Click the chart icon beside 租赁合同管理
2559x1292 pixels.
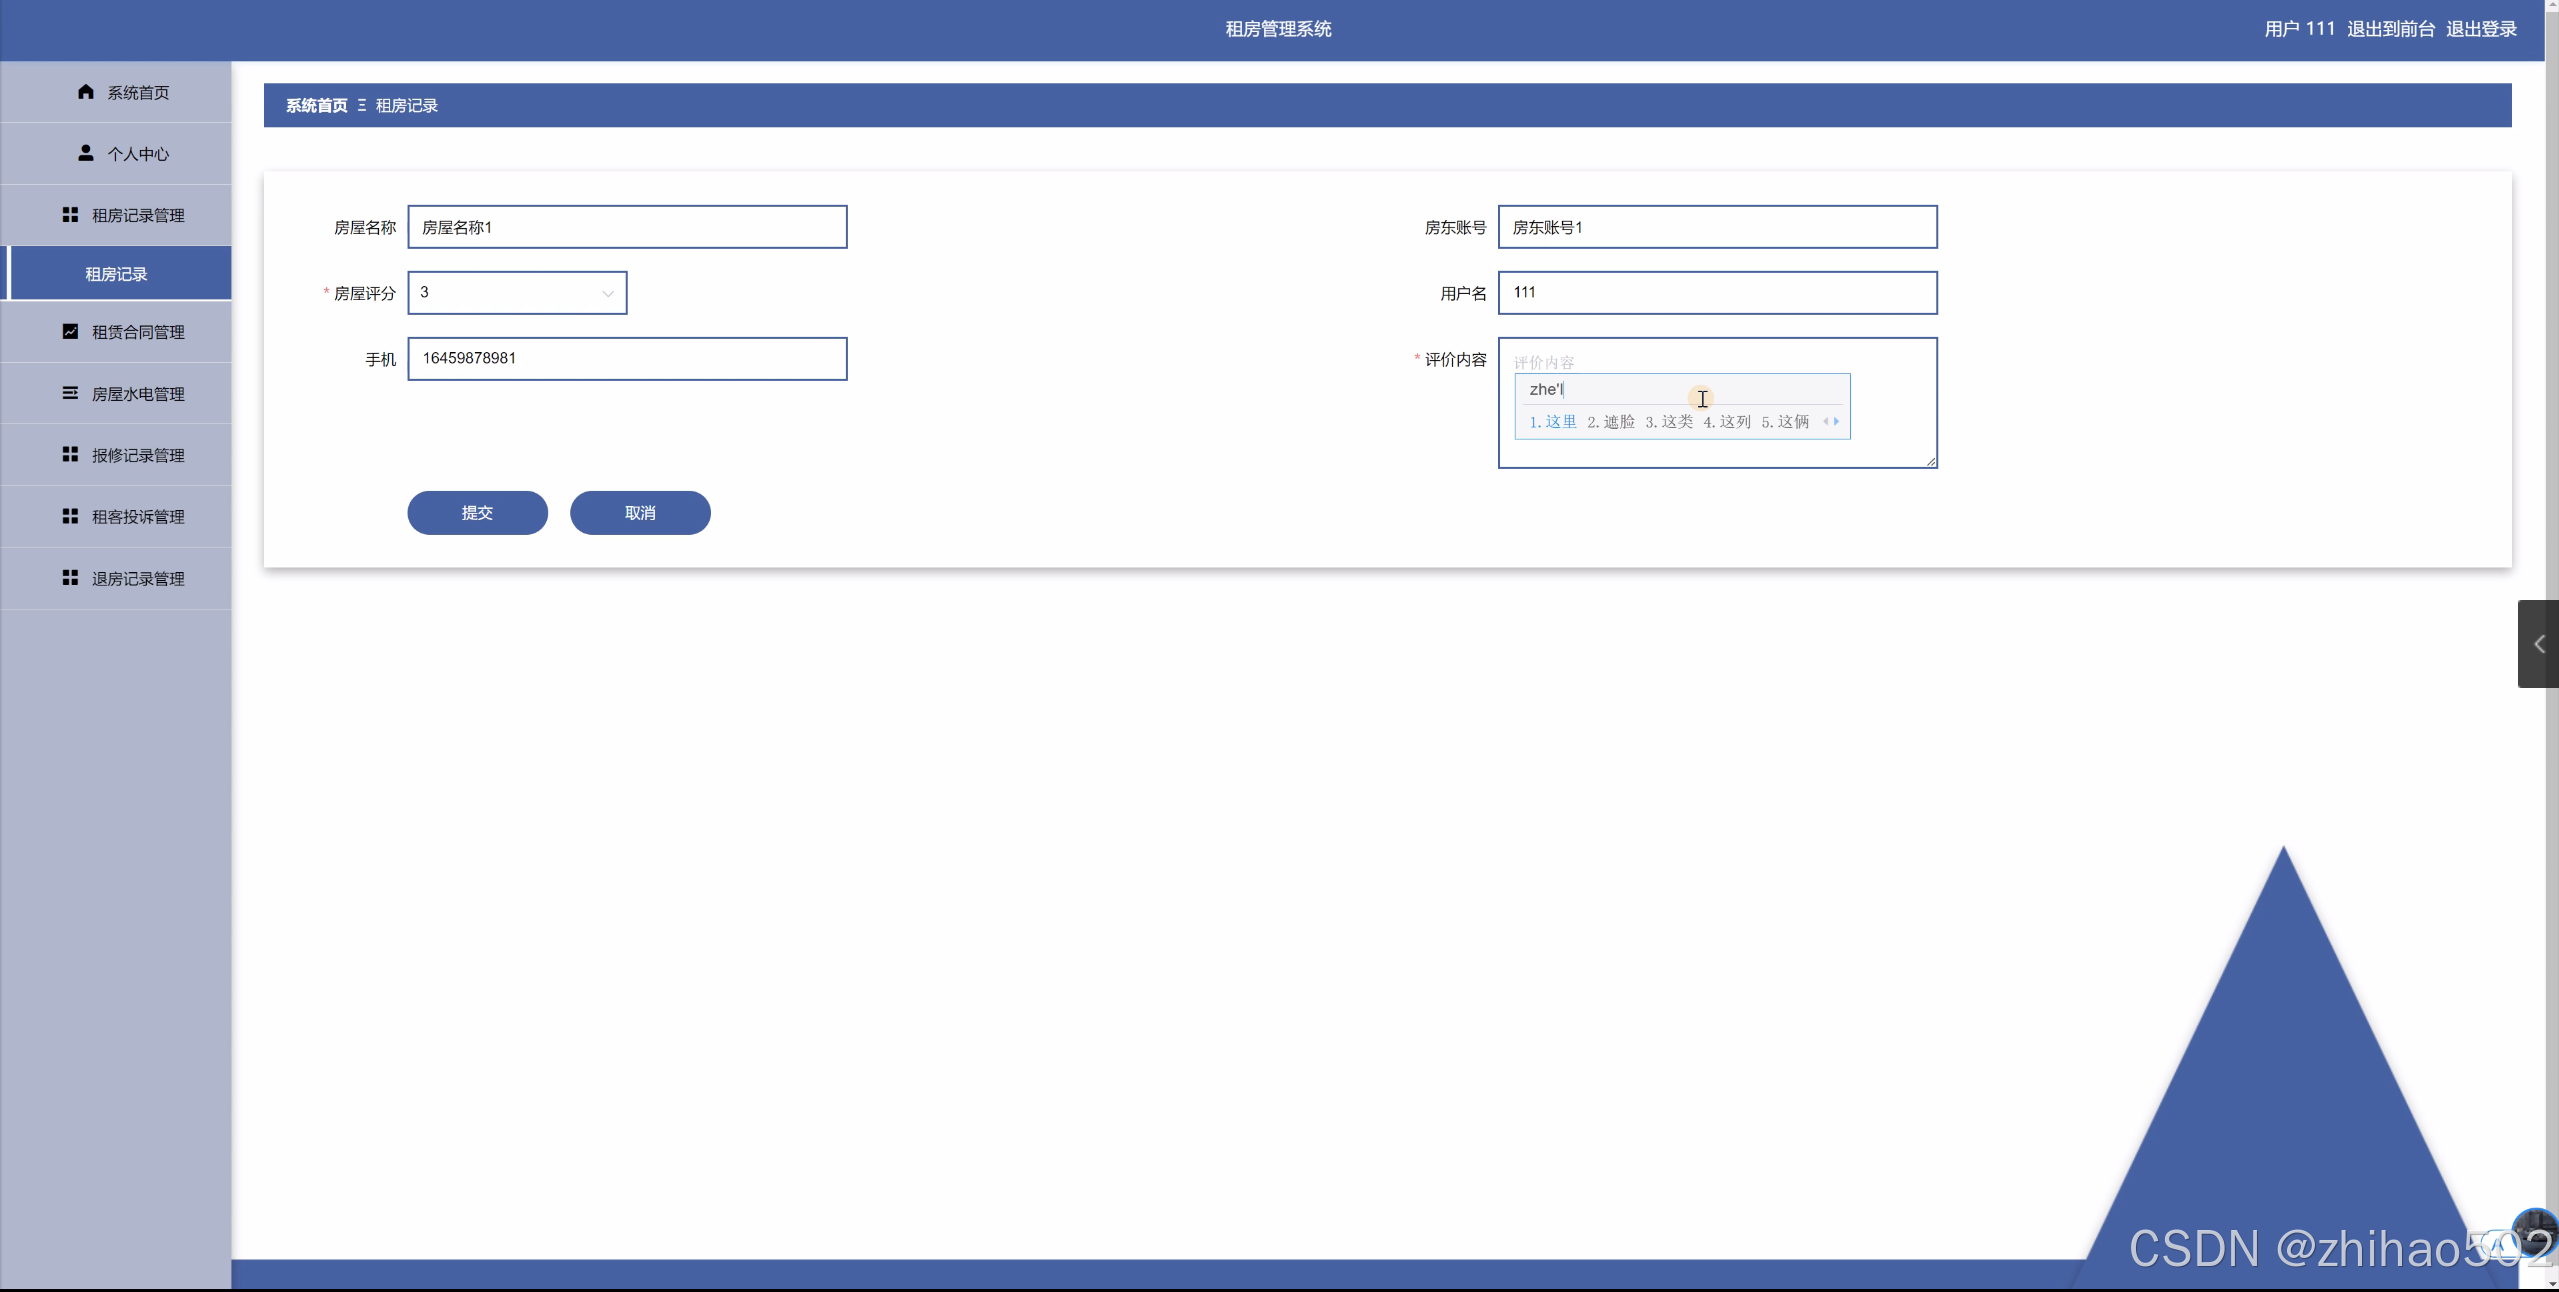(70, 332)
